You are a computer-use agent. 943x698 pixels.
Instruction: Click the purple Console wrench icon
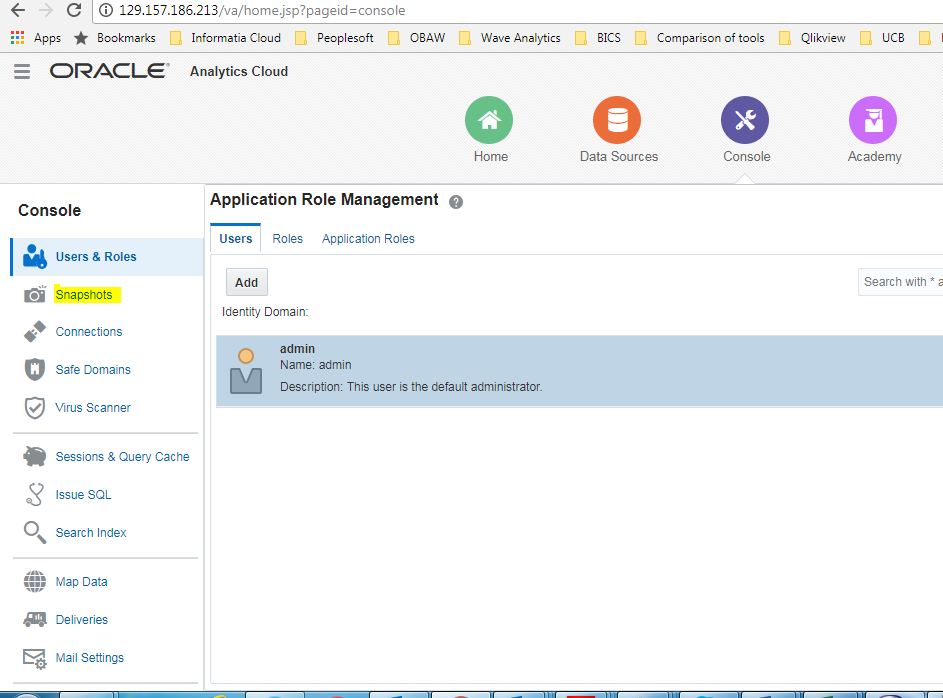(x=745, y=121)
